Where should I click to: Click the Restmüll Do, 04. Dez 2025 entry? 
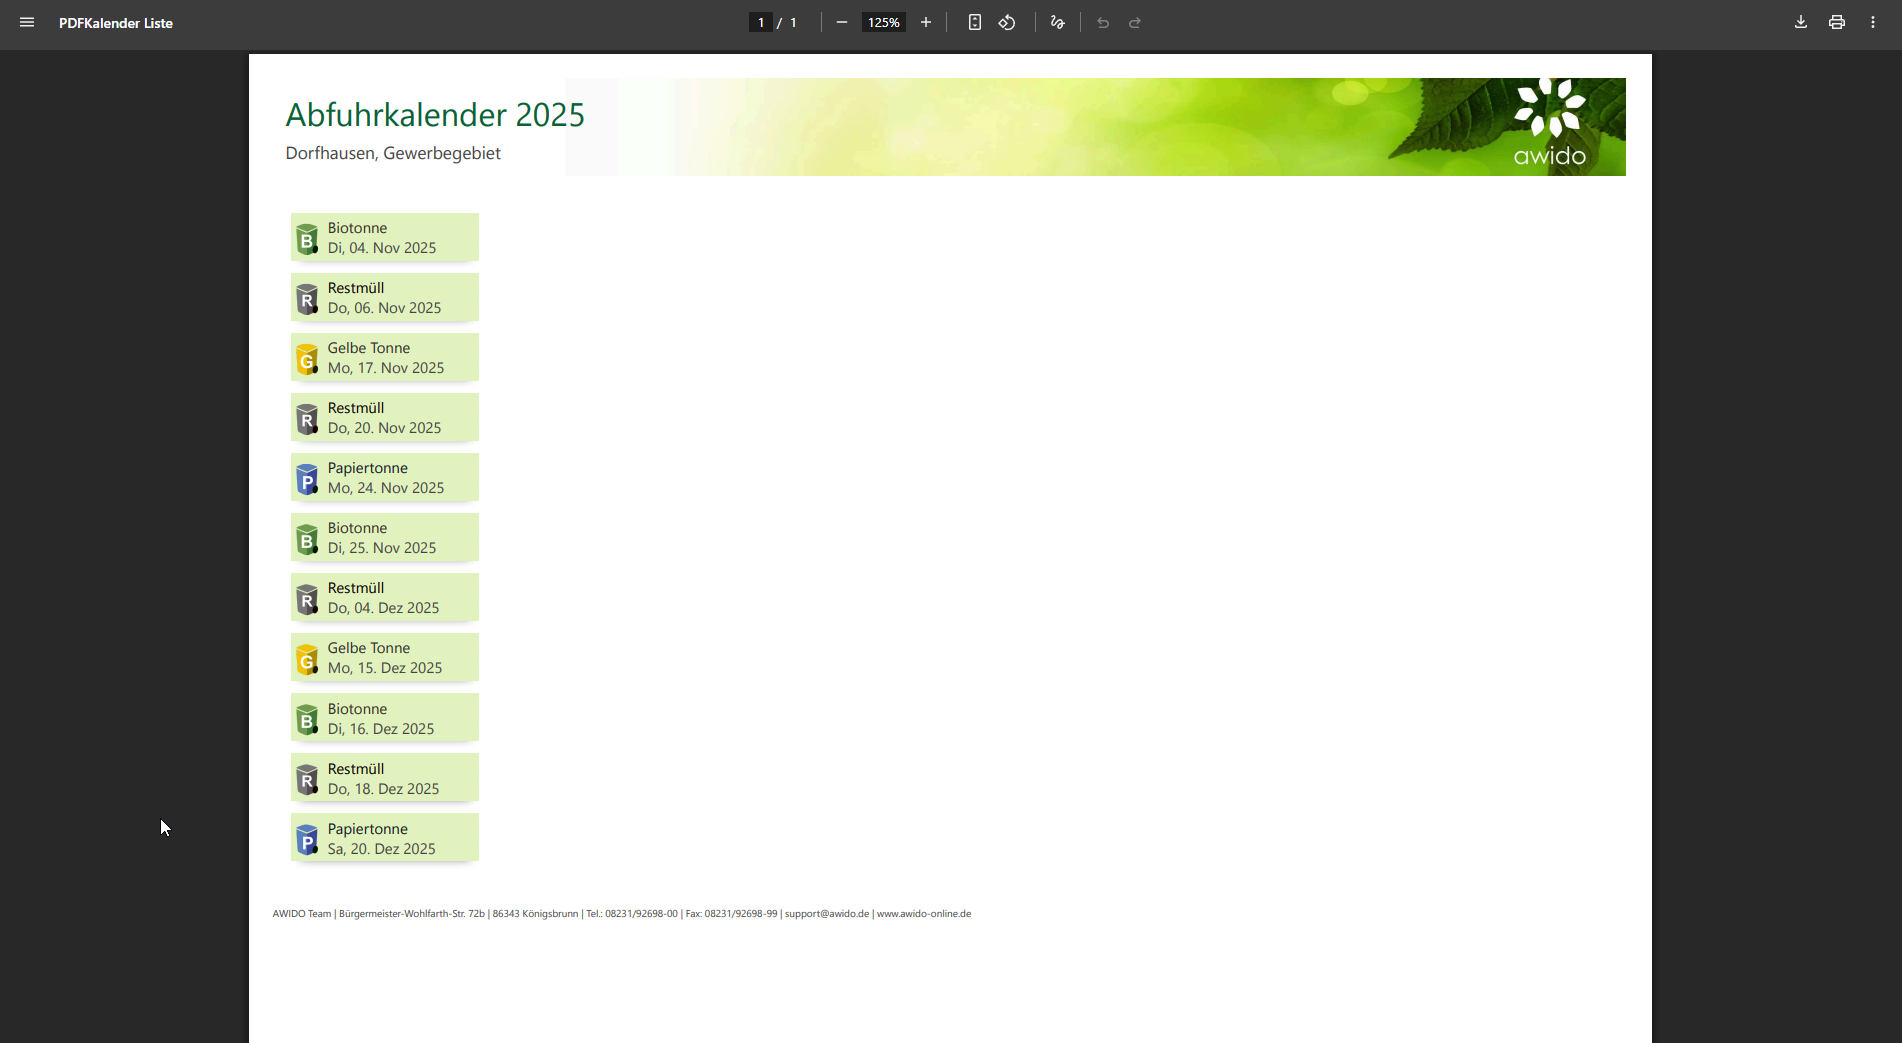pyautogui.click(x=385, y=598)
